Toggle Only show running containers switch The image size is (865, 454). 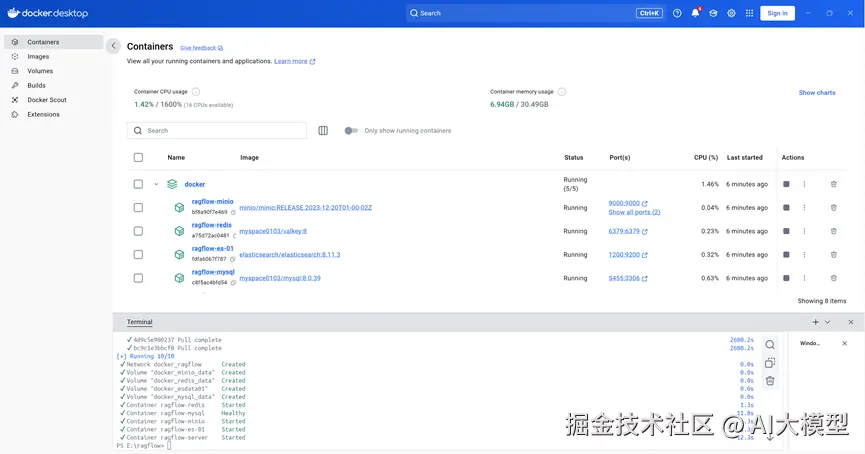[x=351, y=131]
